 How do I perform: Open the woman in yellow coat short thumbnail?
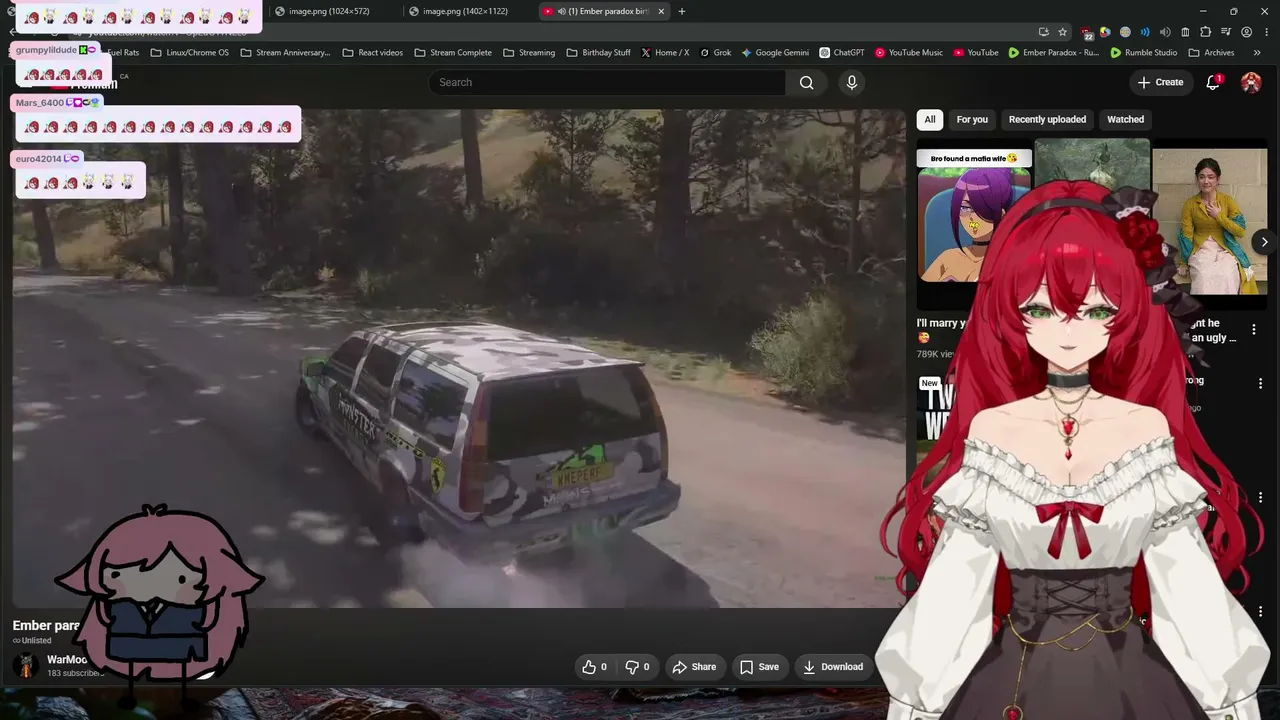(x=1210, y=222)
